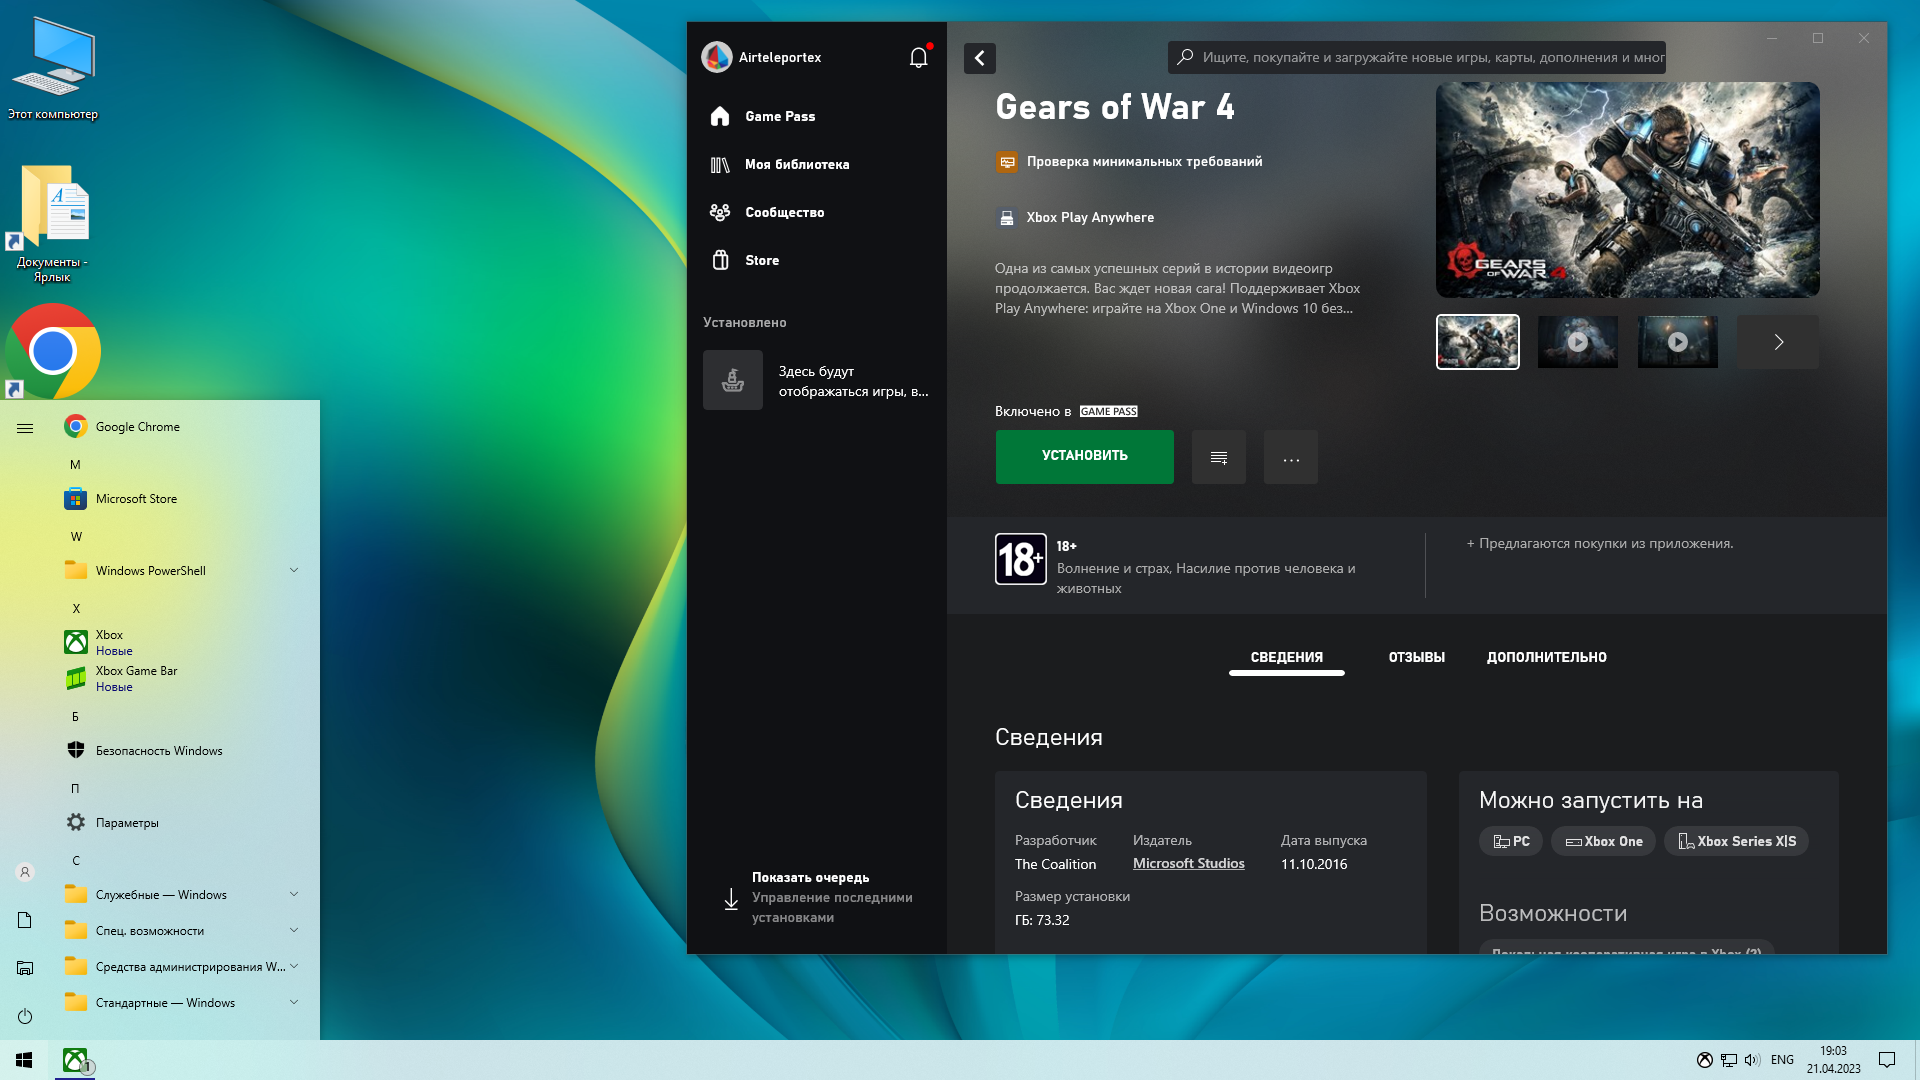The height and width of the screenshot is (1080, 1920).
Task: Open the Xbox notifications bell
Action: click(x=919, y=57)
